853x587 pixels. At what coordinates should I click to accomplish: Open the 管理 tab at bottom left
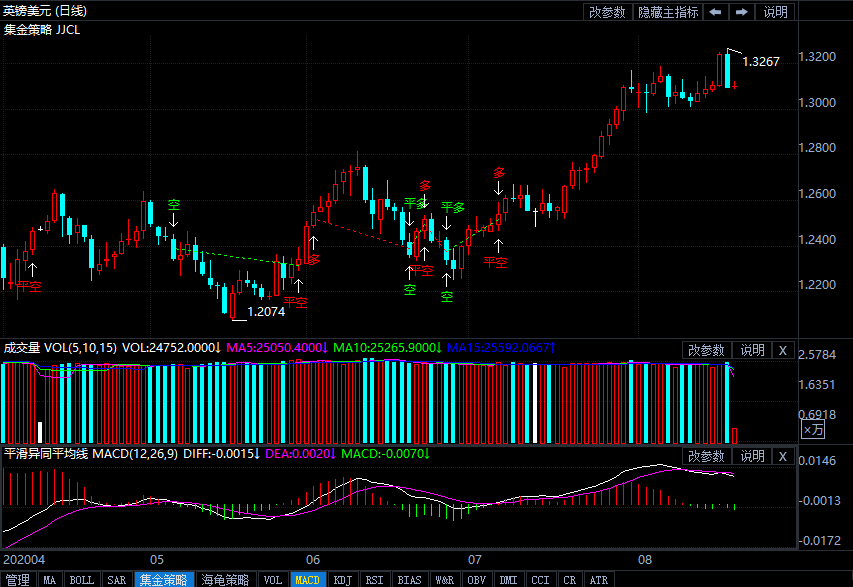tap(17, 580)
